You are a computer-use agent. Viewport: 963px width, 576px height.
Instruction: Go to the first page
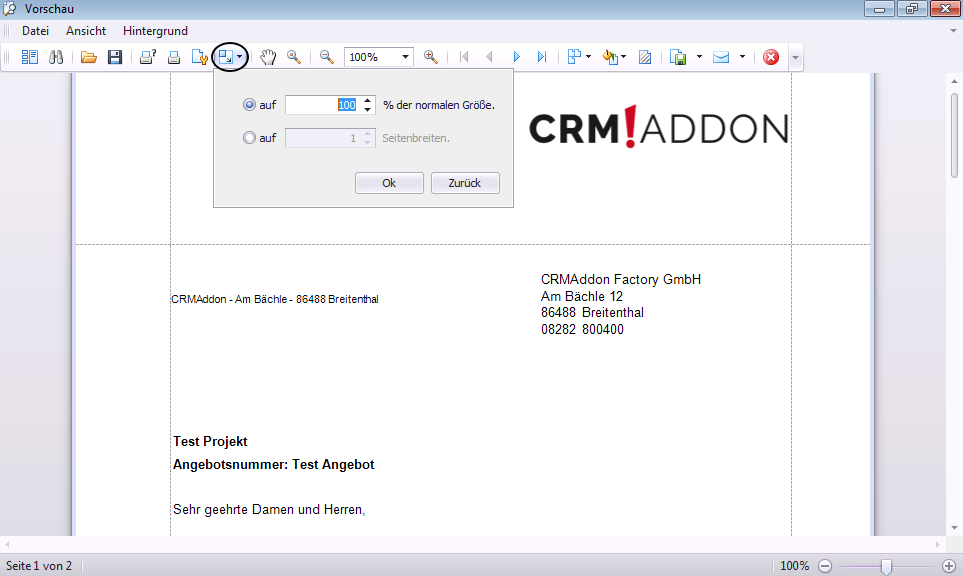[464, 57]
